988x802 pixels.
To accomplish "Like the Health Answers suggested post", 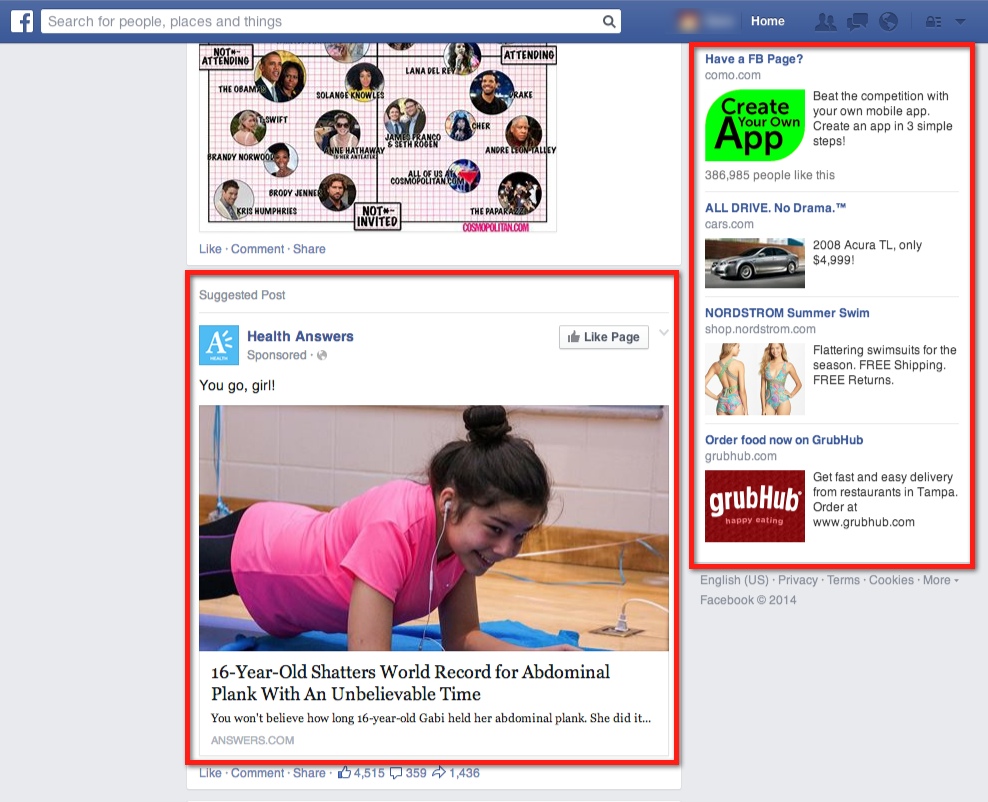I will pyautogui.click(x=210, y=773).
